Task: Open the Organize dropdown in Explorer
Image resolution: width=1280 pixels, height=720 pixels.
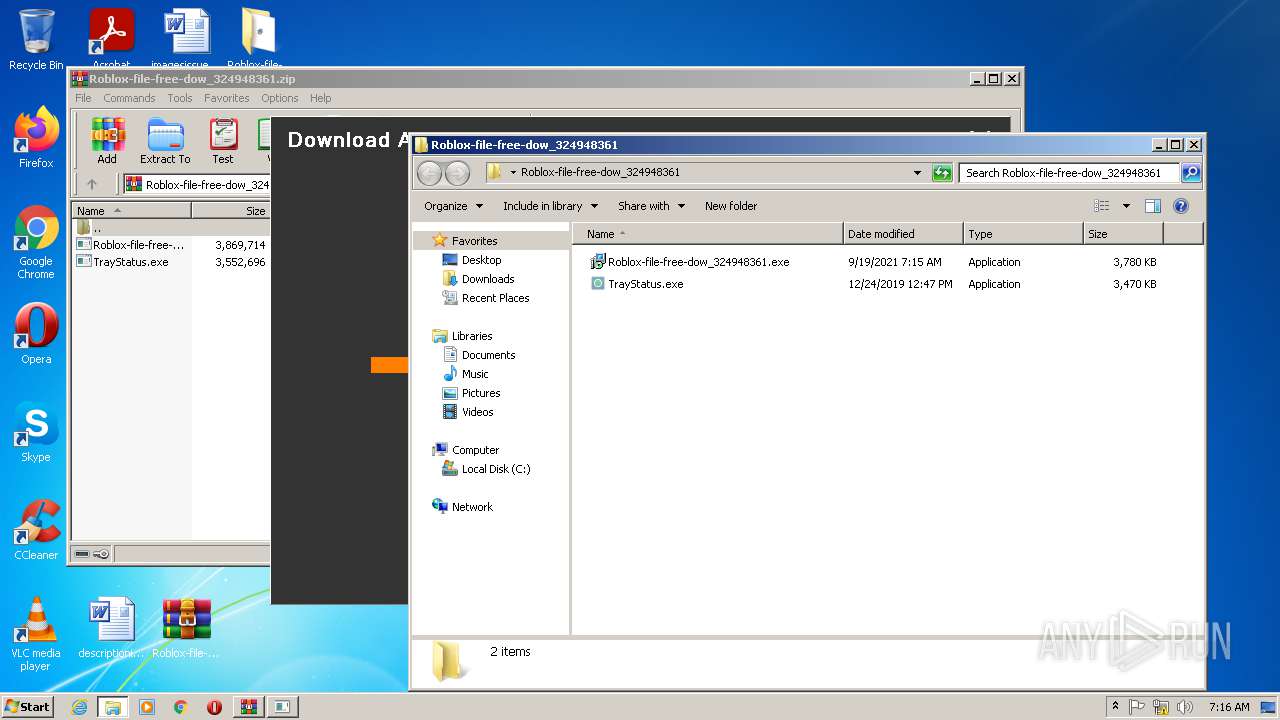Action: [454, 206]
